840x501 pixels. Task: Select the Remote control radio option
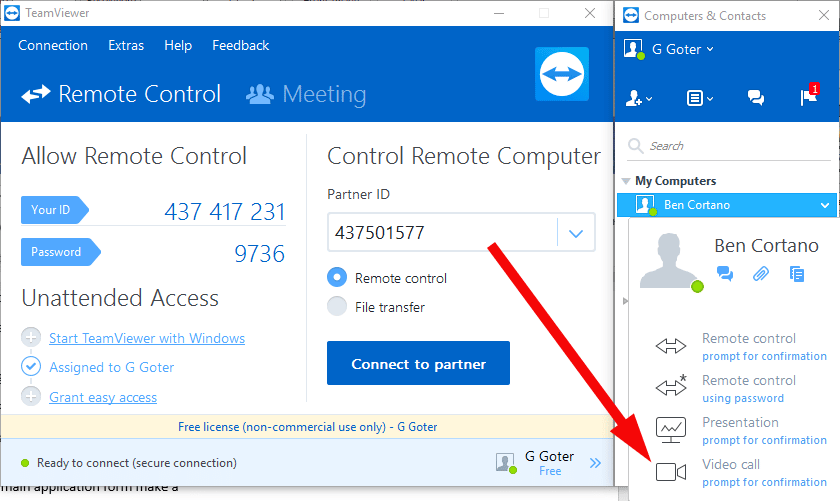click(337, 278)
